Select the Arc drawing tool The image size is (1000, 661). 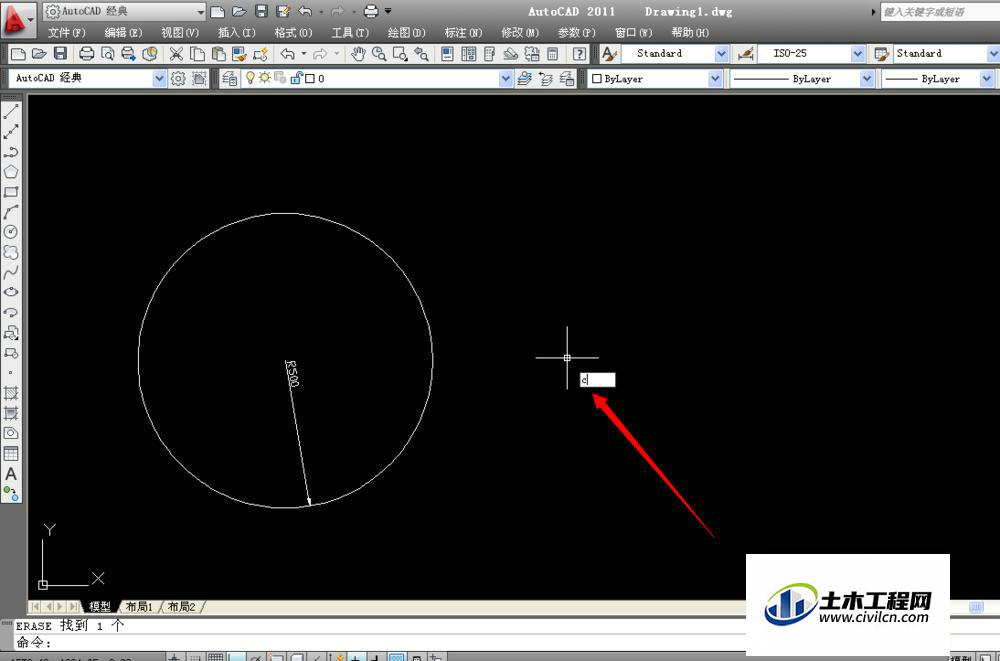[11, 212]
